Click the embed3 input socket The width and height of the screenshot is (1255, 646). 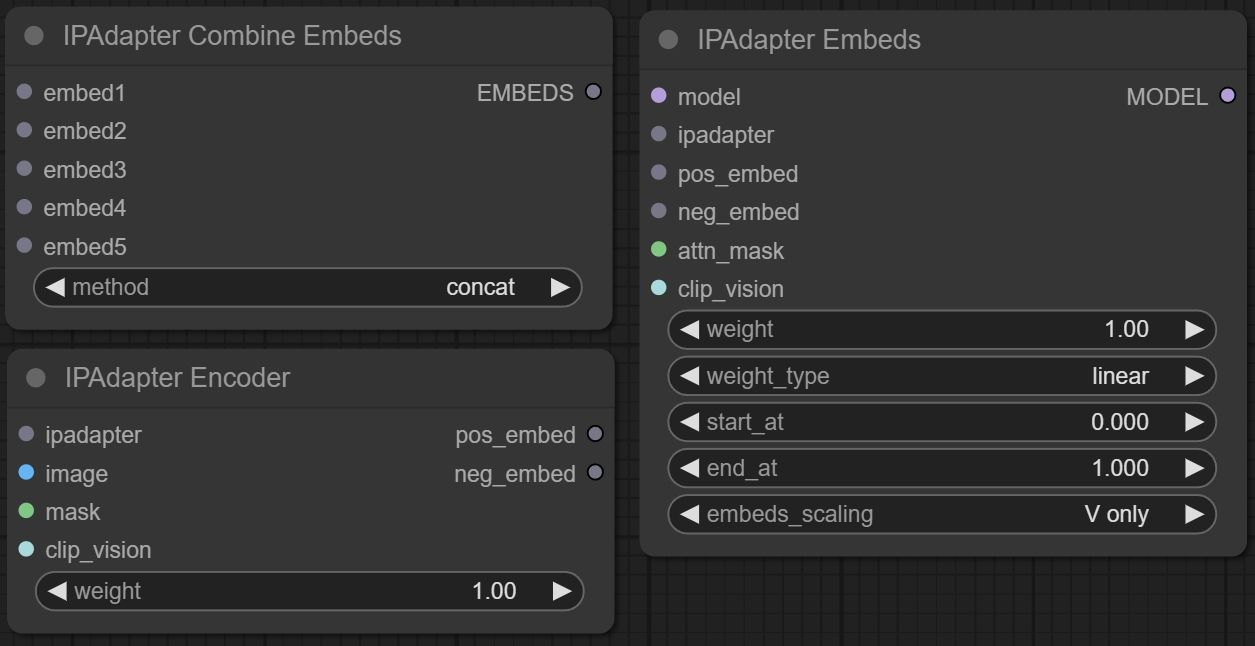24,169
